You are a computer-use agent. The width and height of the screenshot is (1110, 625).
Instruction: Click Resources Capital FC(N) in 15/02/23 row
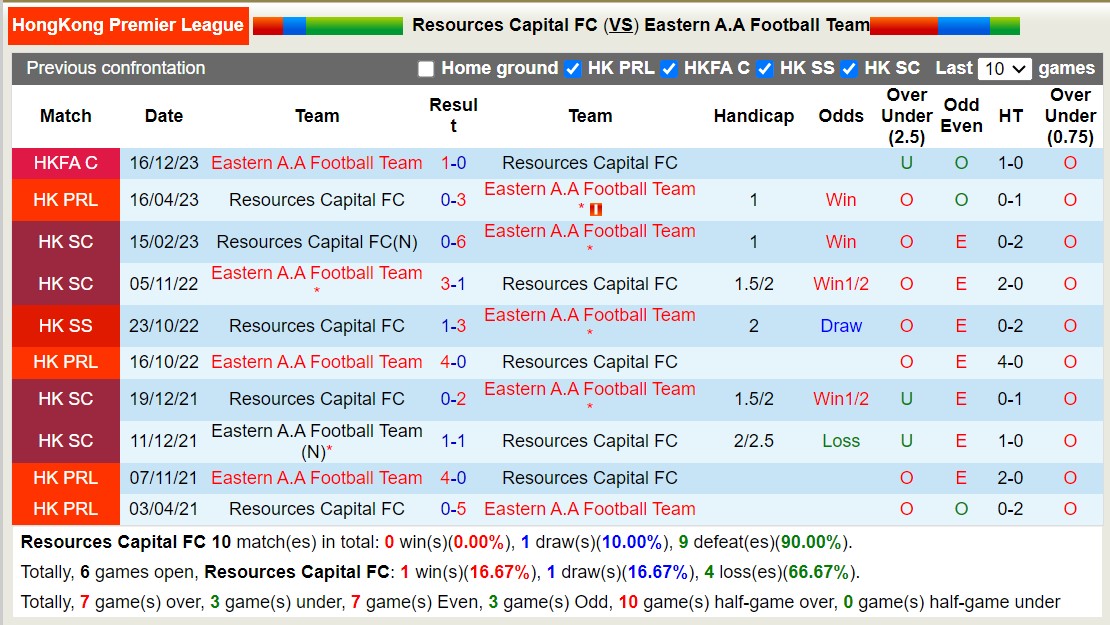[x=316, y=241]
